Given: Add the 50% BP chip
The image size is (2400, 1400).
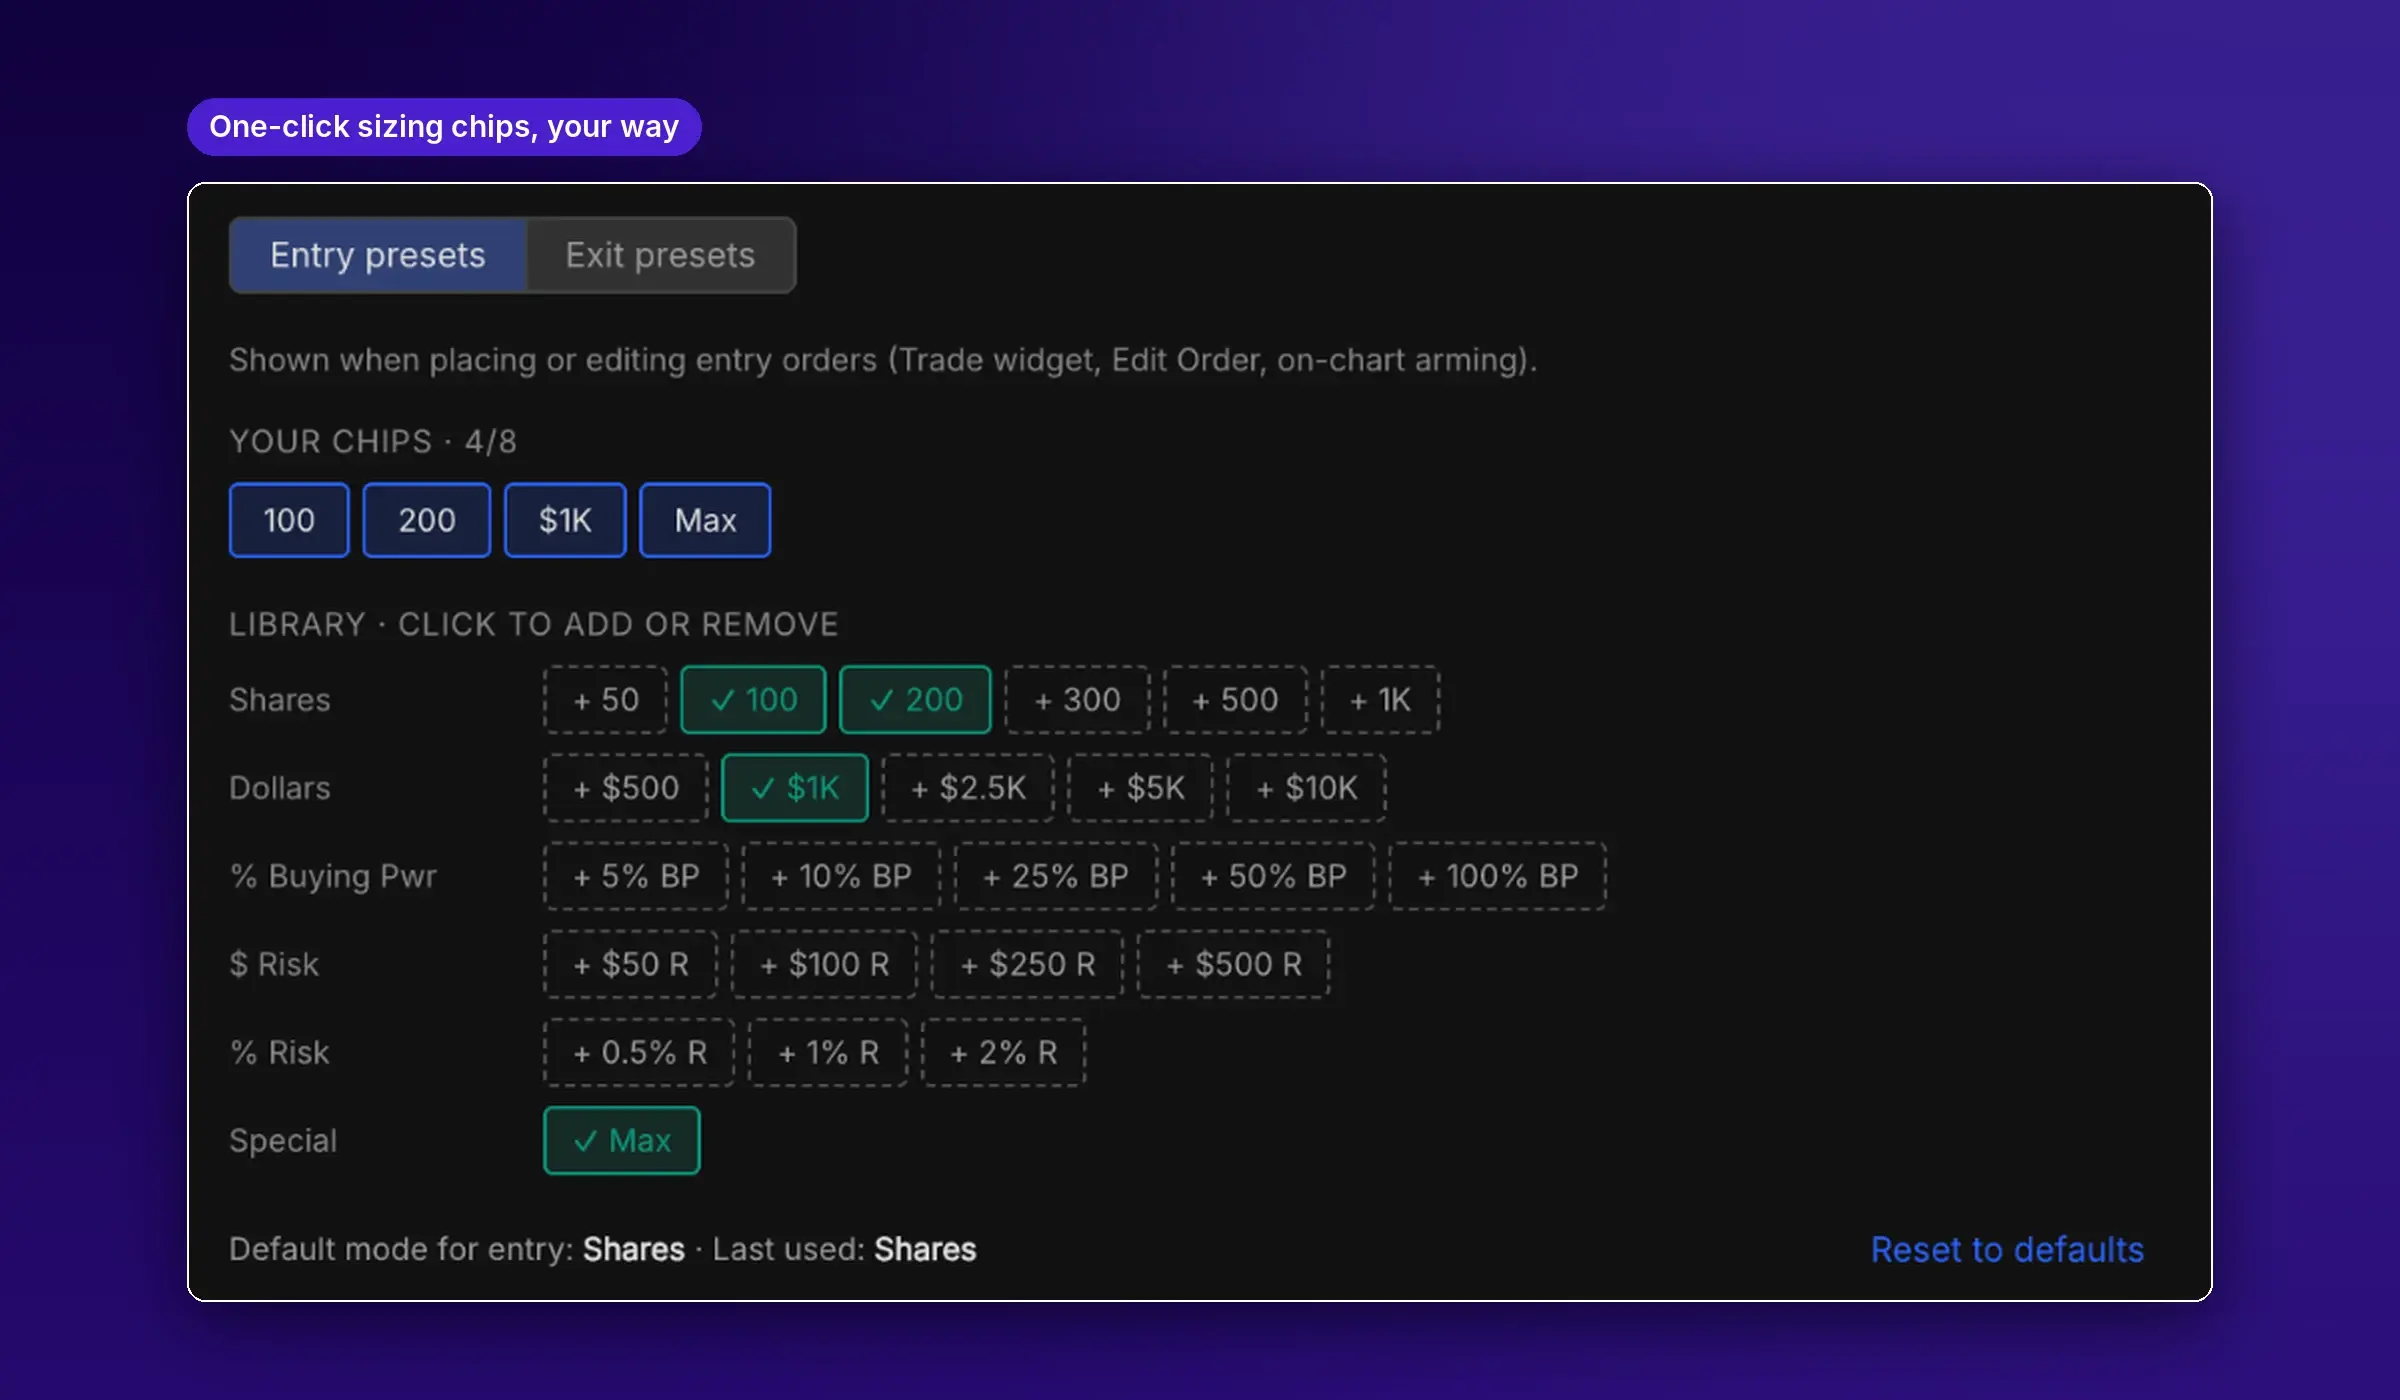Looking at the screenshot, I should (x=1273, y=876).
